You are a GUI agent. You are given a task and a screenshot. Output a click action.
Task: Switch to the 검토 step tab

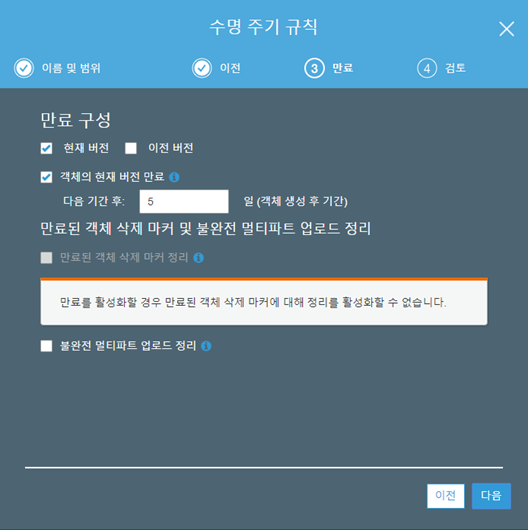pyautogui.click(x=455, y=68)
